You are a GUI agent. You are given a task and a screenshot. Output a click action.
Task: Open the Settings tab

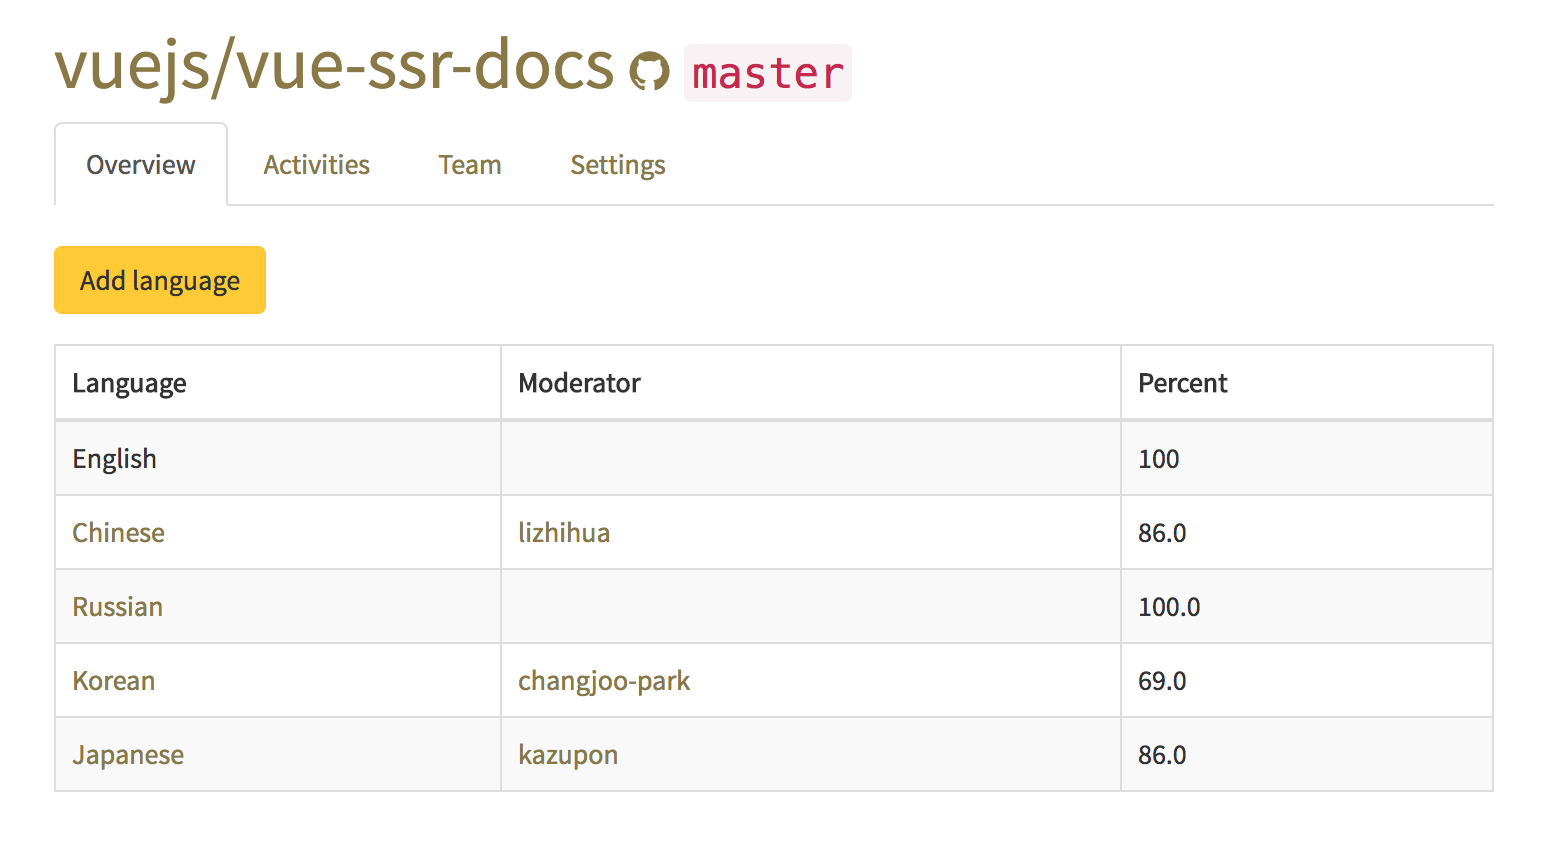(618, 165)
